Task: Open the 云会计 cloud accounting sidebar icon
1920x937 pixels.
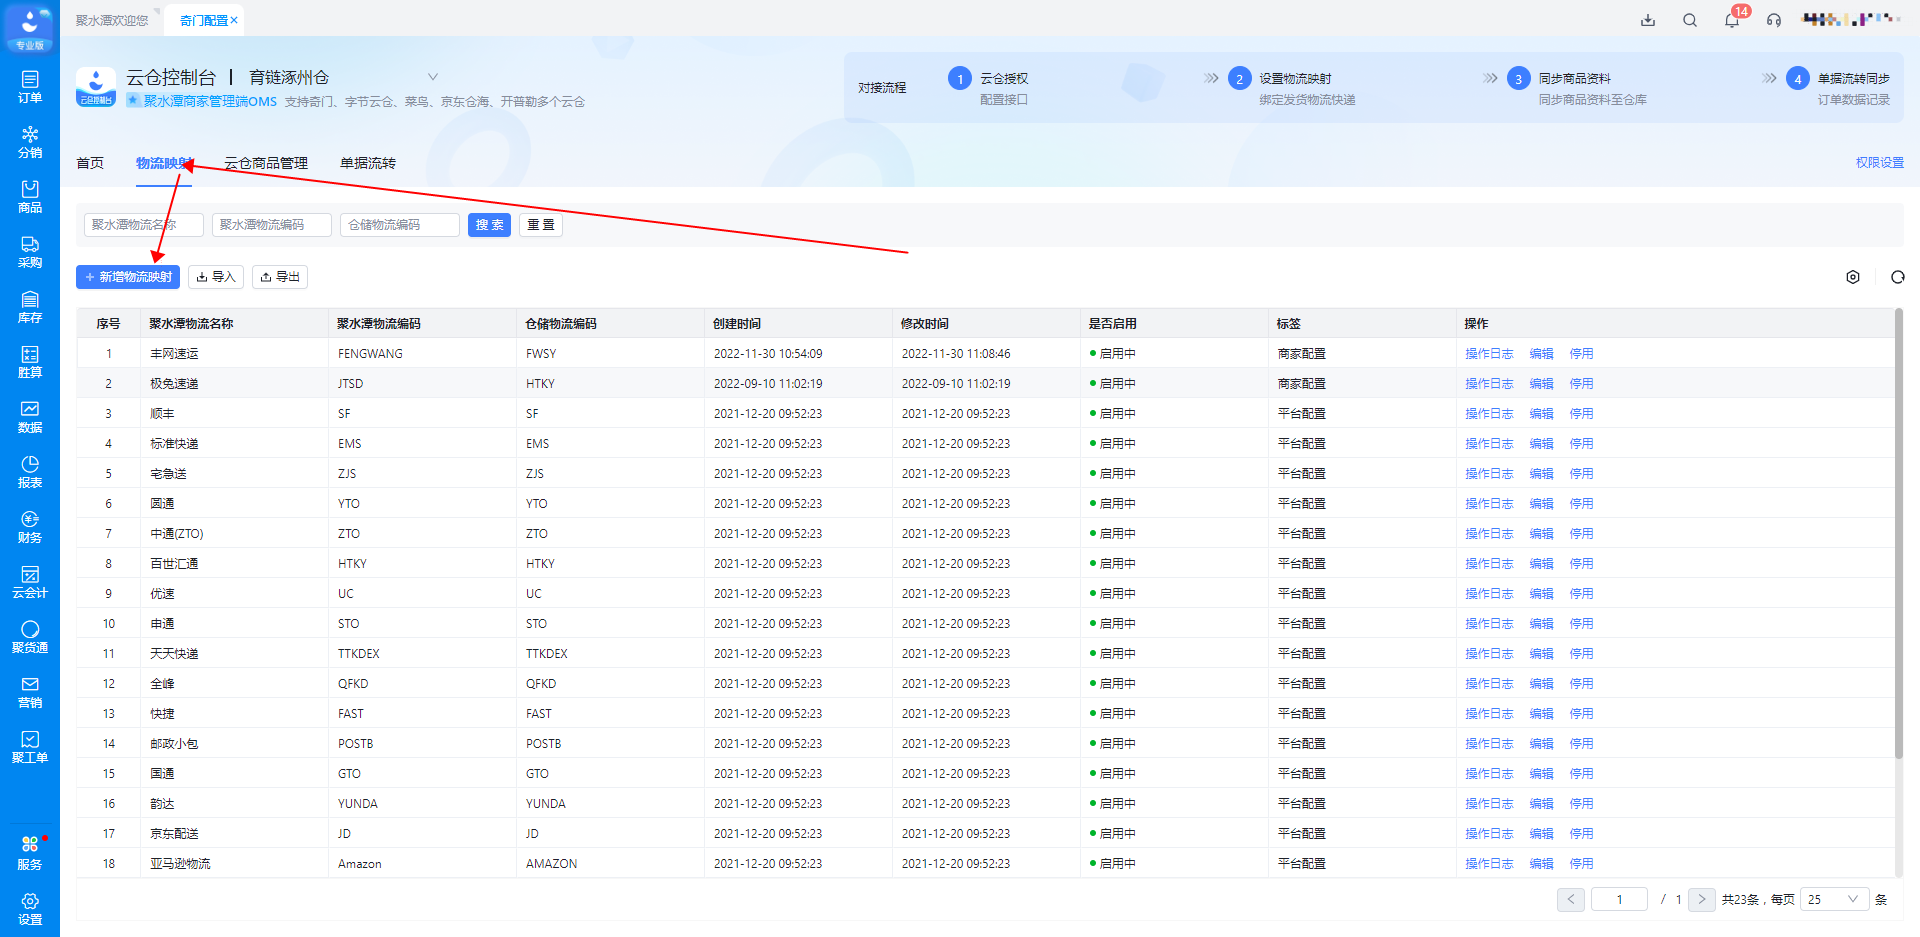Action: [x=30, y=582]
